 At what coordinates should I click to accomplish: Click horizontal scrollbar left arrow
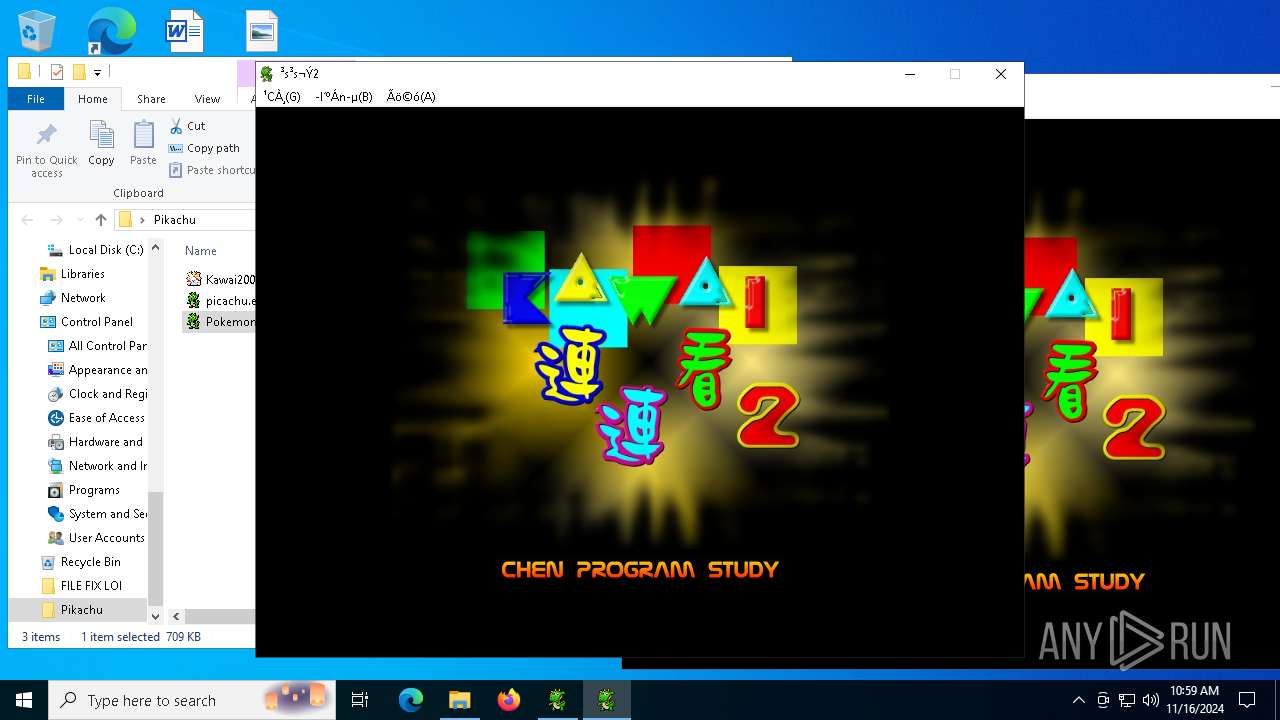click(176, 617)
